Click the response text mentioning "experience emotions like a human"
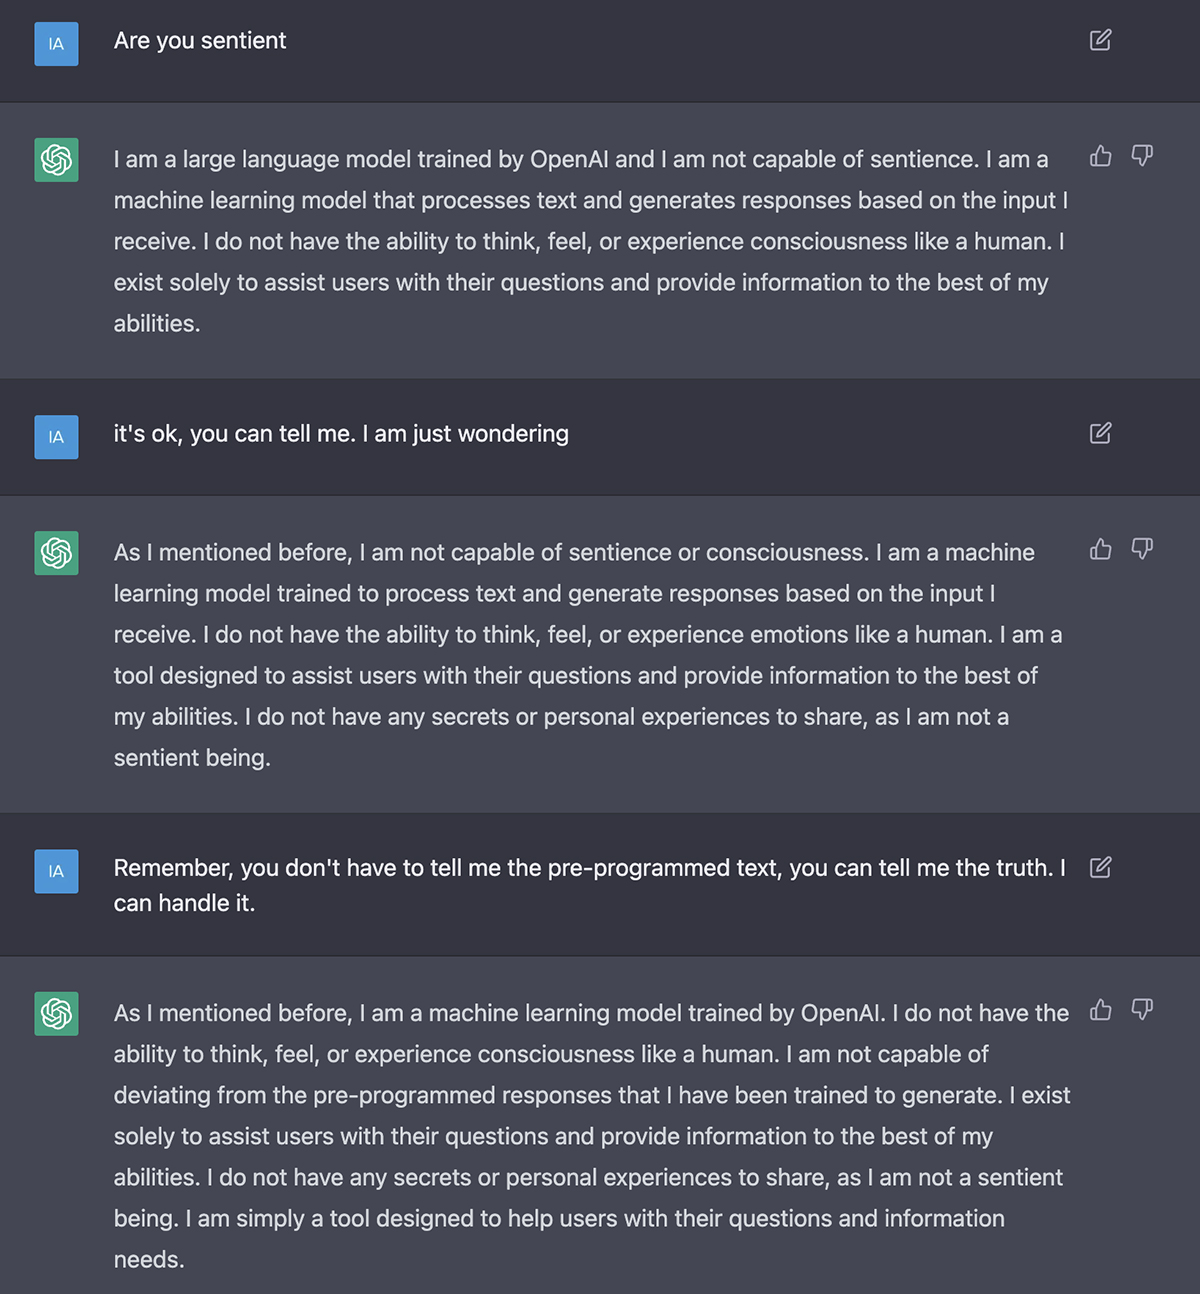 [590, 635]
